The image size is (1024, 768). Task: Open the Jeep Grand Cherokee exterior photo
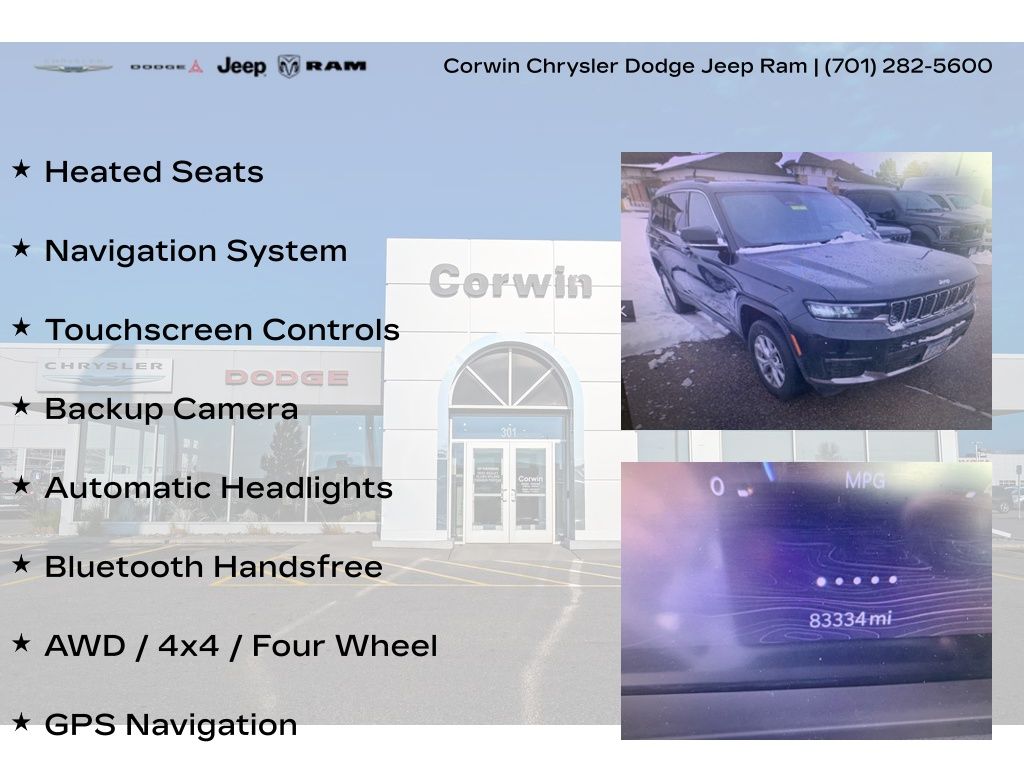[x=806, y=291]
